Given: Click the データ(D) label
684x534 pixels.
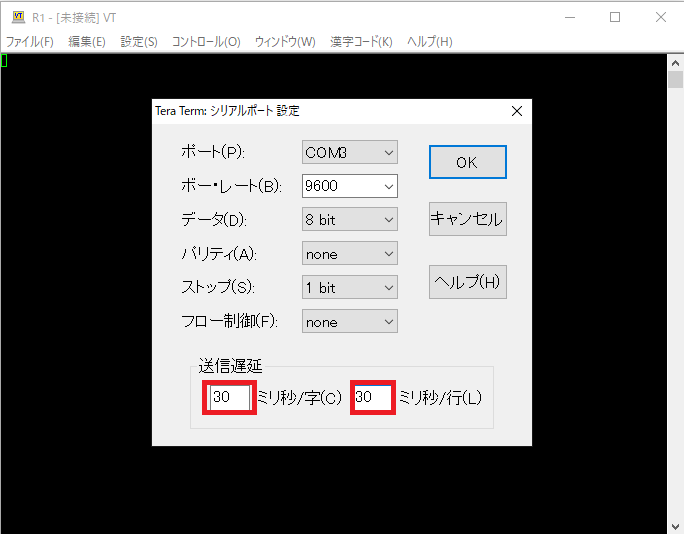Looking at the screenshot, I should [x=214, y=219].
